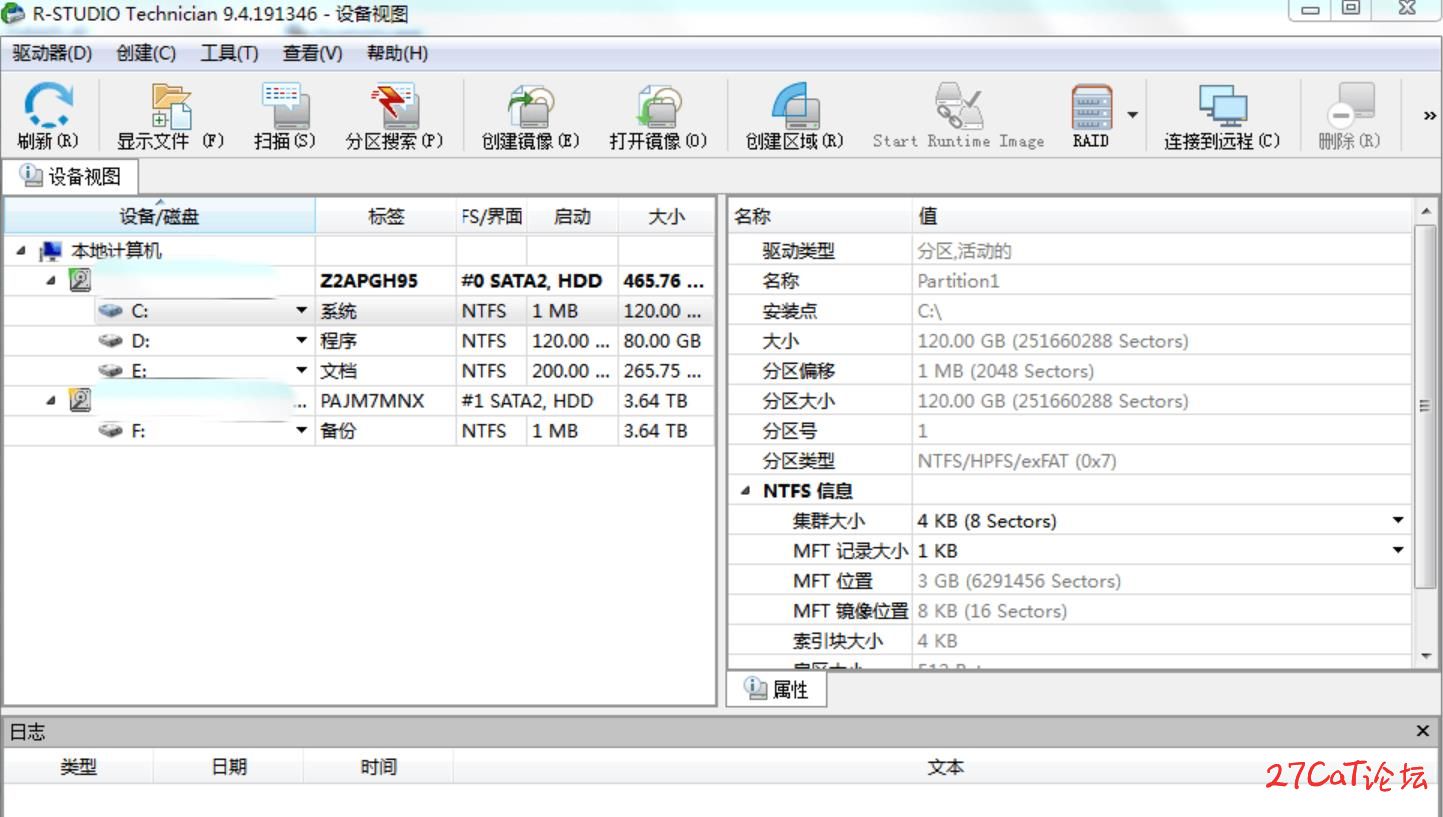This screenshot has width=1443, height=817.
Task: Click the F: partition drive icon
Action: [111, 431]
